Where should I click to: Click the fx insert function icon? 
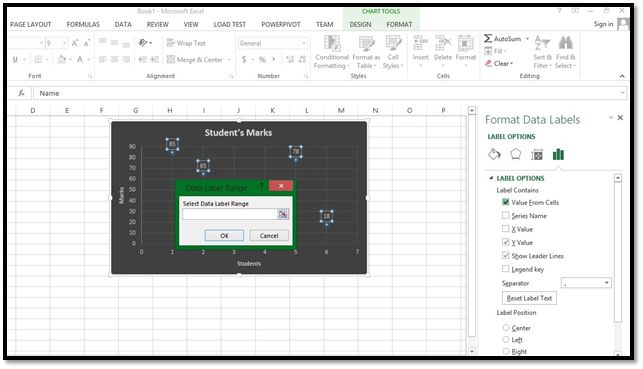[21, 93]
